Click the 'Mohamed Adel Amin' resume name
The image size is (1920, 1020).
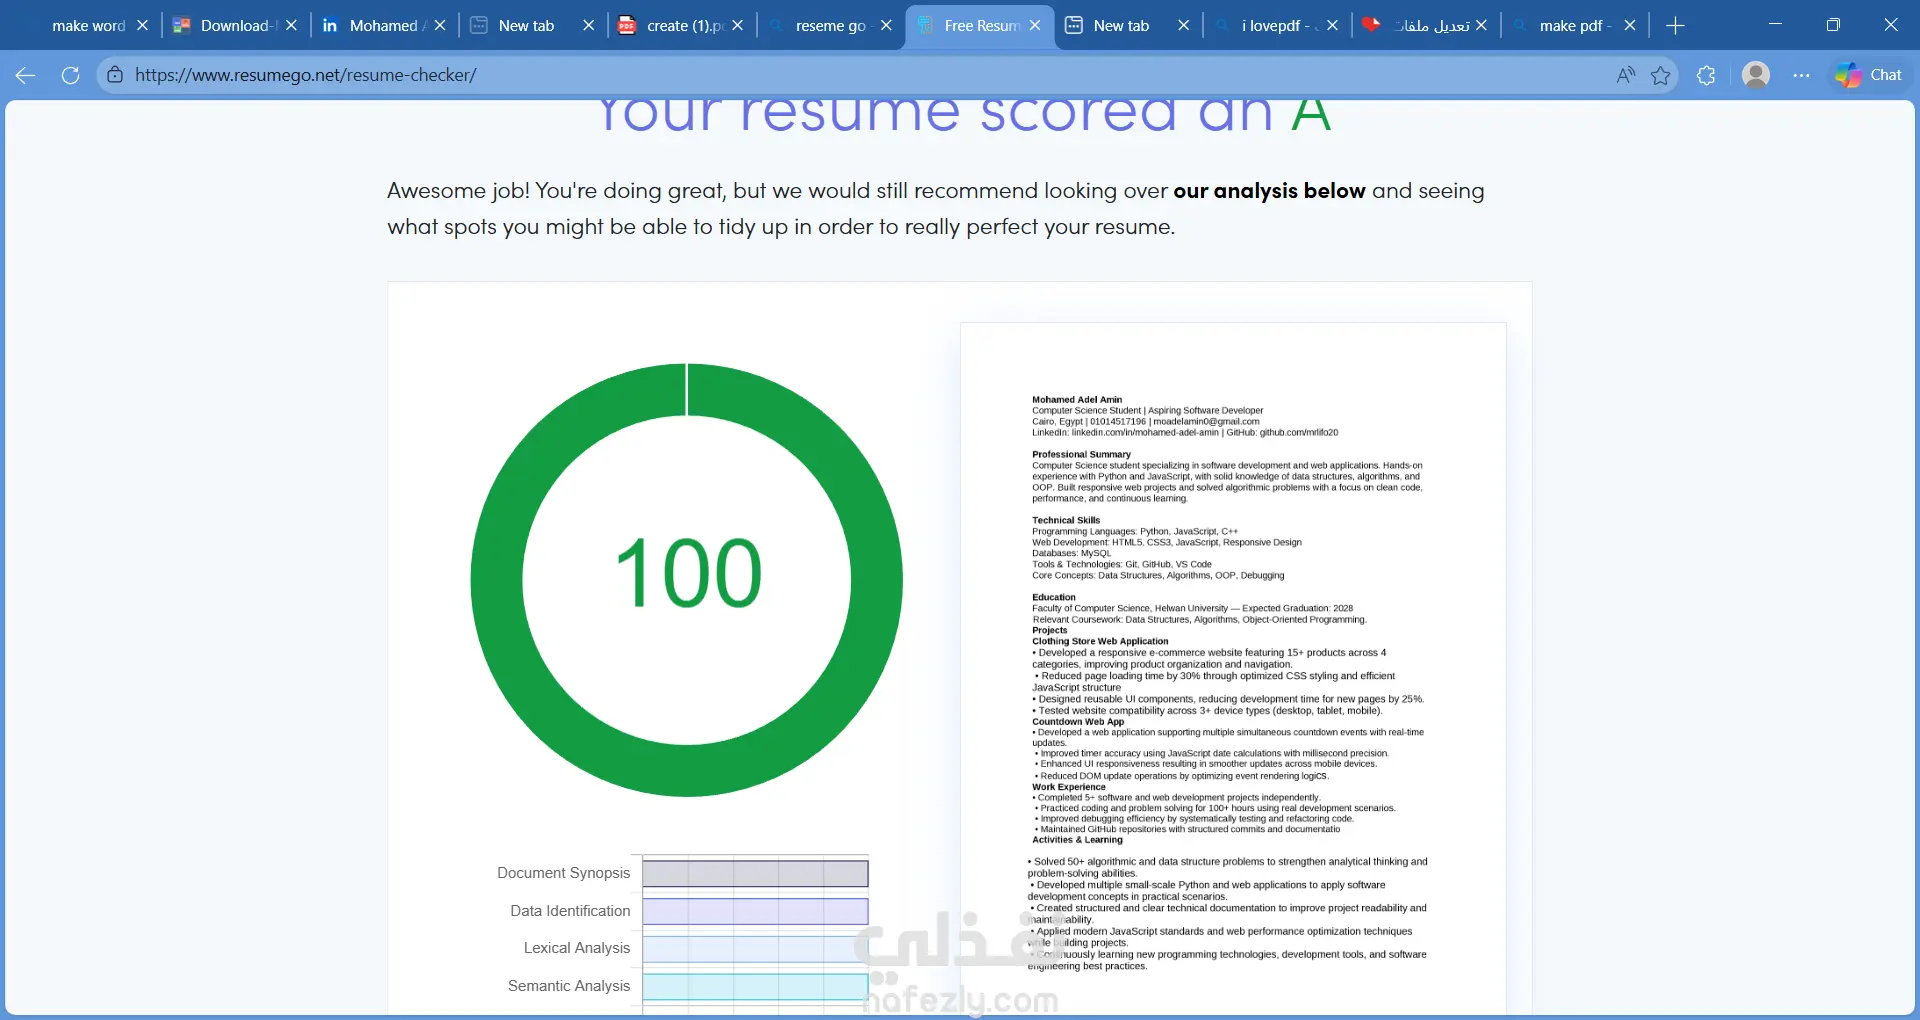click(x=1077, y=399)
